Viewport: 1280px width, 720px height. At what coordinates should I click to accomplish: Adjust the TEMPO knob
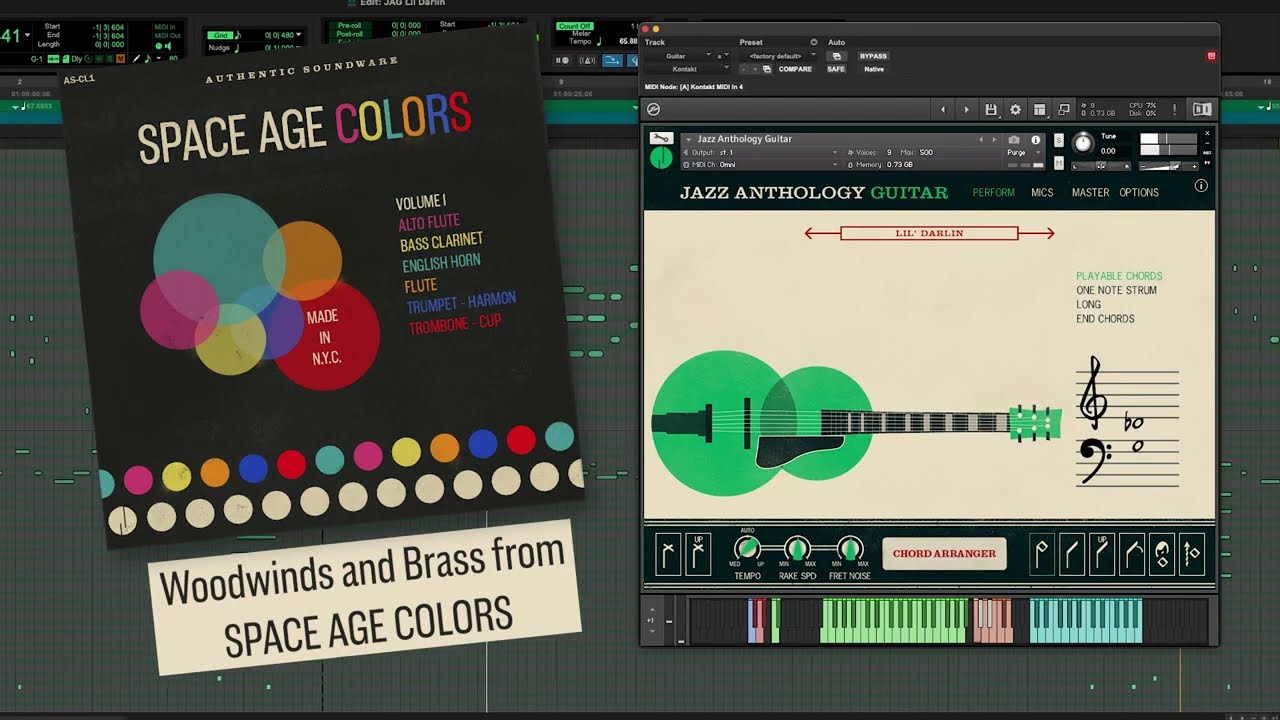tap(747, 548)
